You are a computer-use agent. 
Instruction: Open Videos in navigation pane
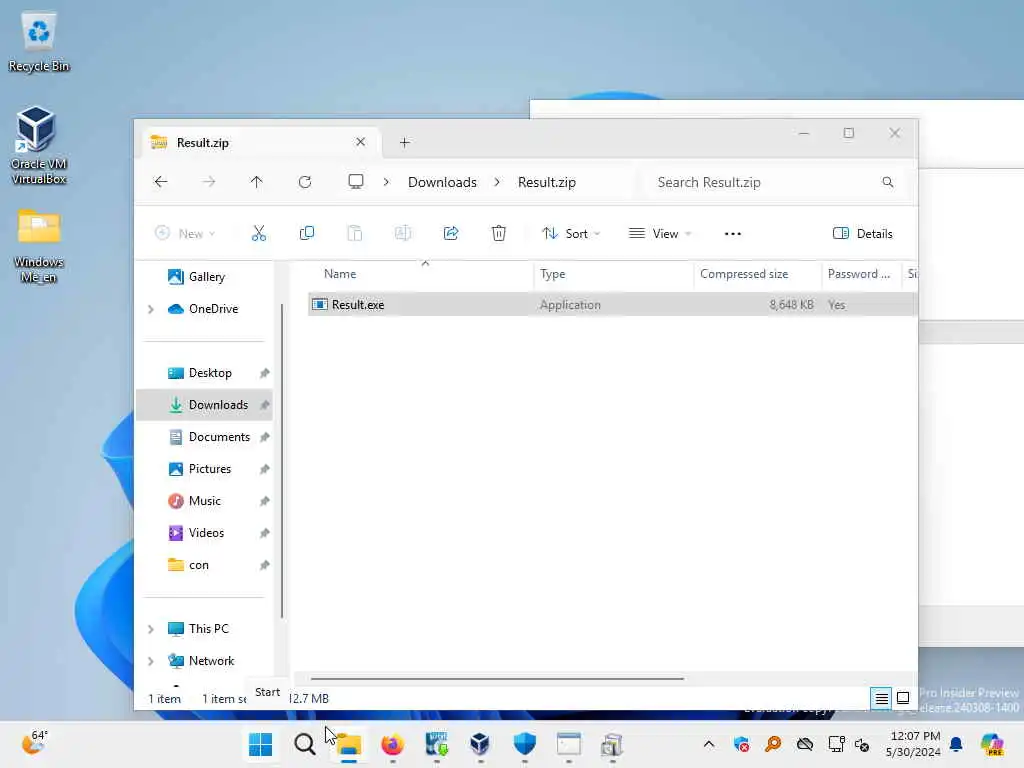coord(204,533)
